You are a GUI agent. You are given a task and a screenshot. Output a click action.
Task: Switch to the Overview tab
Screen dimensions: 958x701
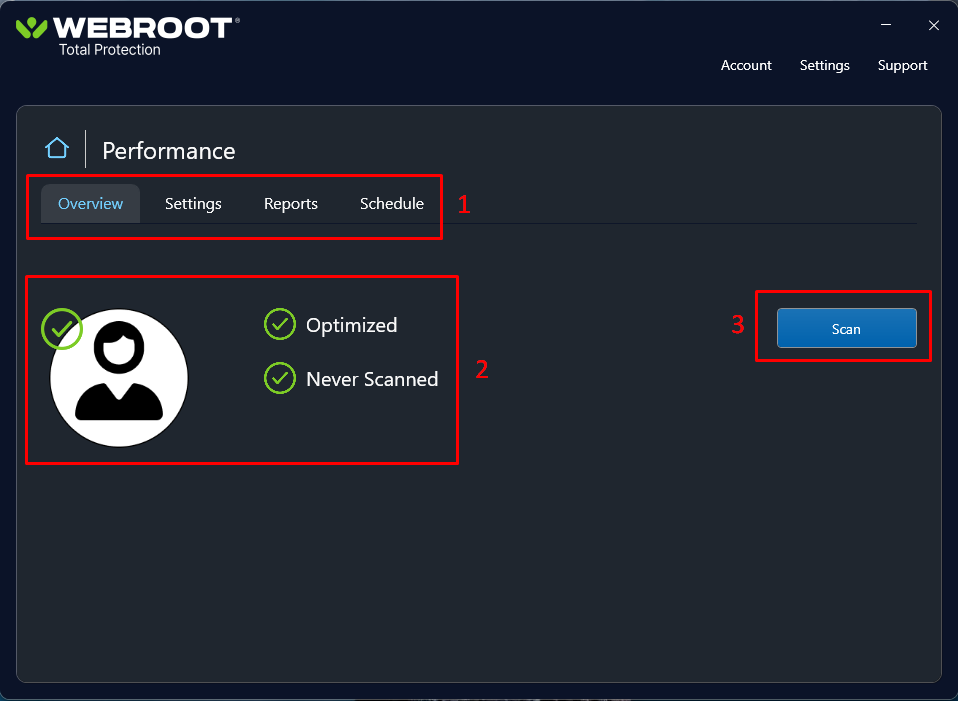click(x=90, y=204)
